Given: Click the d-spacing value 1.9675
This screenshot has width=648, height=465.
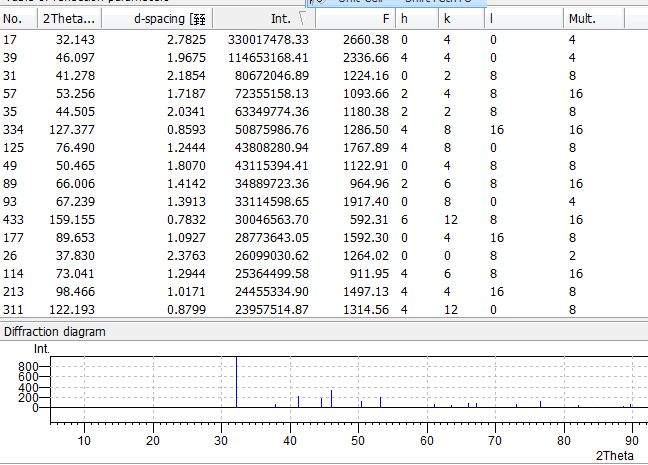Looking at the screenshot, I should click(x=186, y=57).
